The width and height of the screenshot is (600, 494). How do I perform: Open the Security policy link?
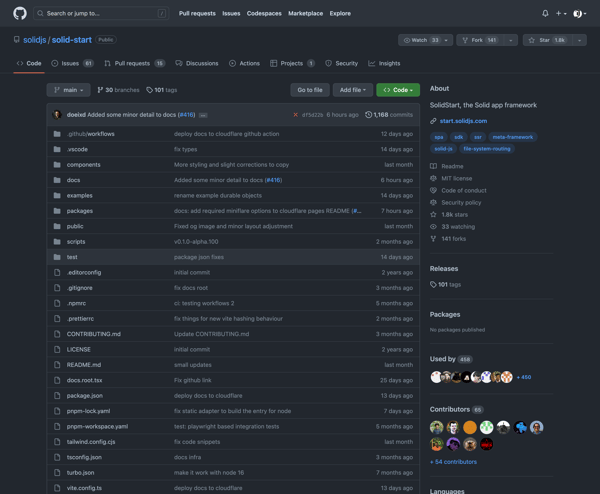[x=461, y=202]
